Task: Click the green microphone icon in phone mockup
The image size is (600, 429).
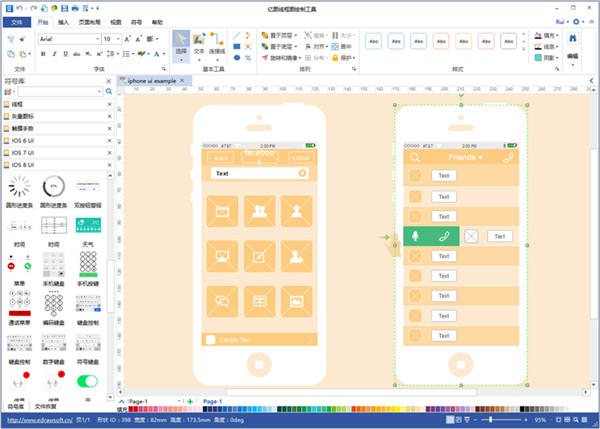Action: coord(415,236)
